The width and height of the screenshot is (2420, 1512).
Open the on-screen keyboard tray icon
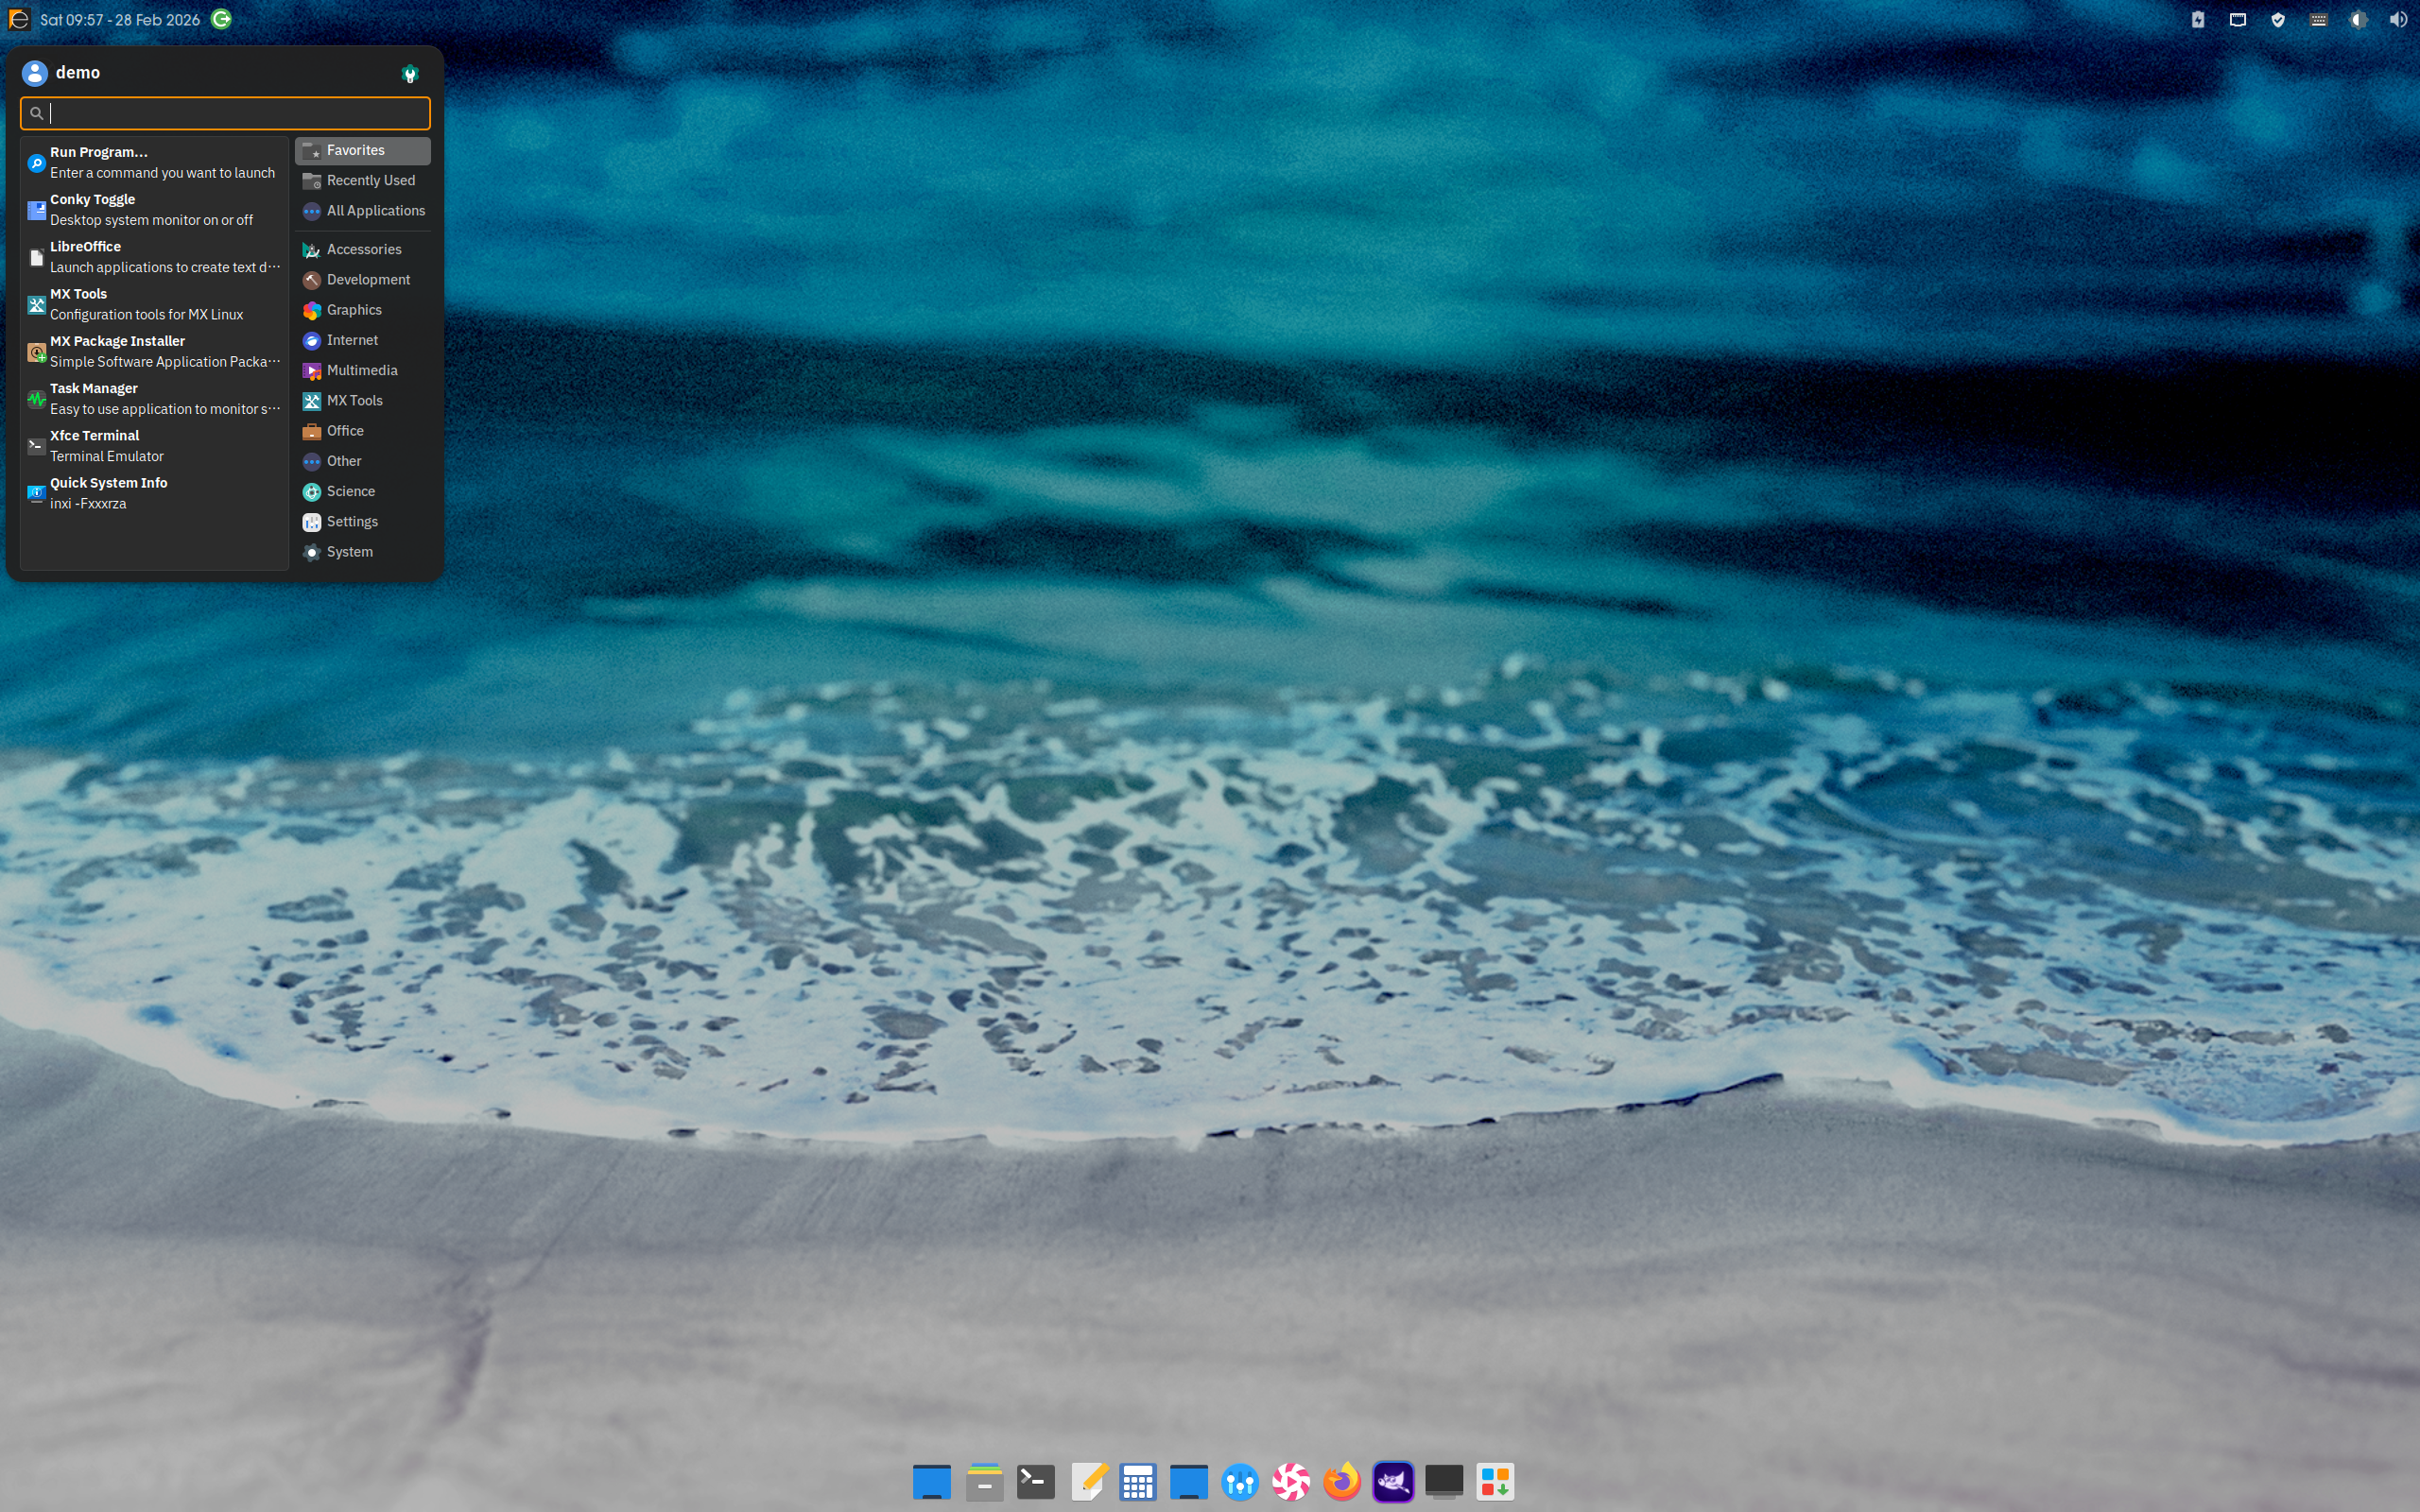[2318, 19]
